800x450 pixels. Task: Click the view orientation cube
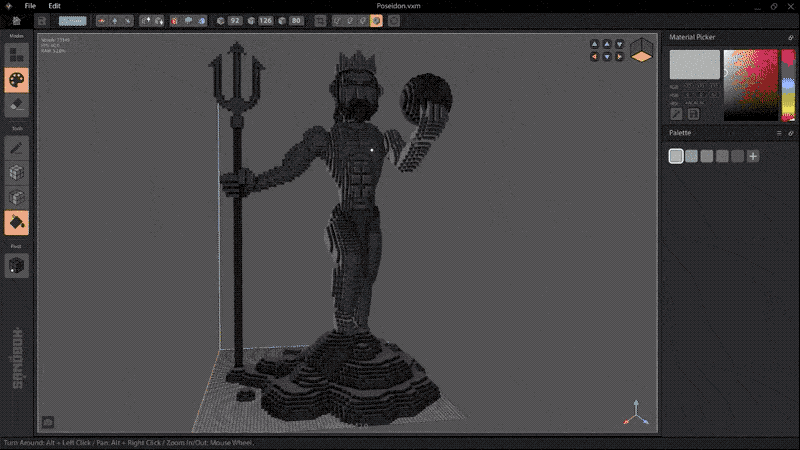[x=641, y=50]
